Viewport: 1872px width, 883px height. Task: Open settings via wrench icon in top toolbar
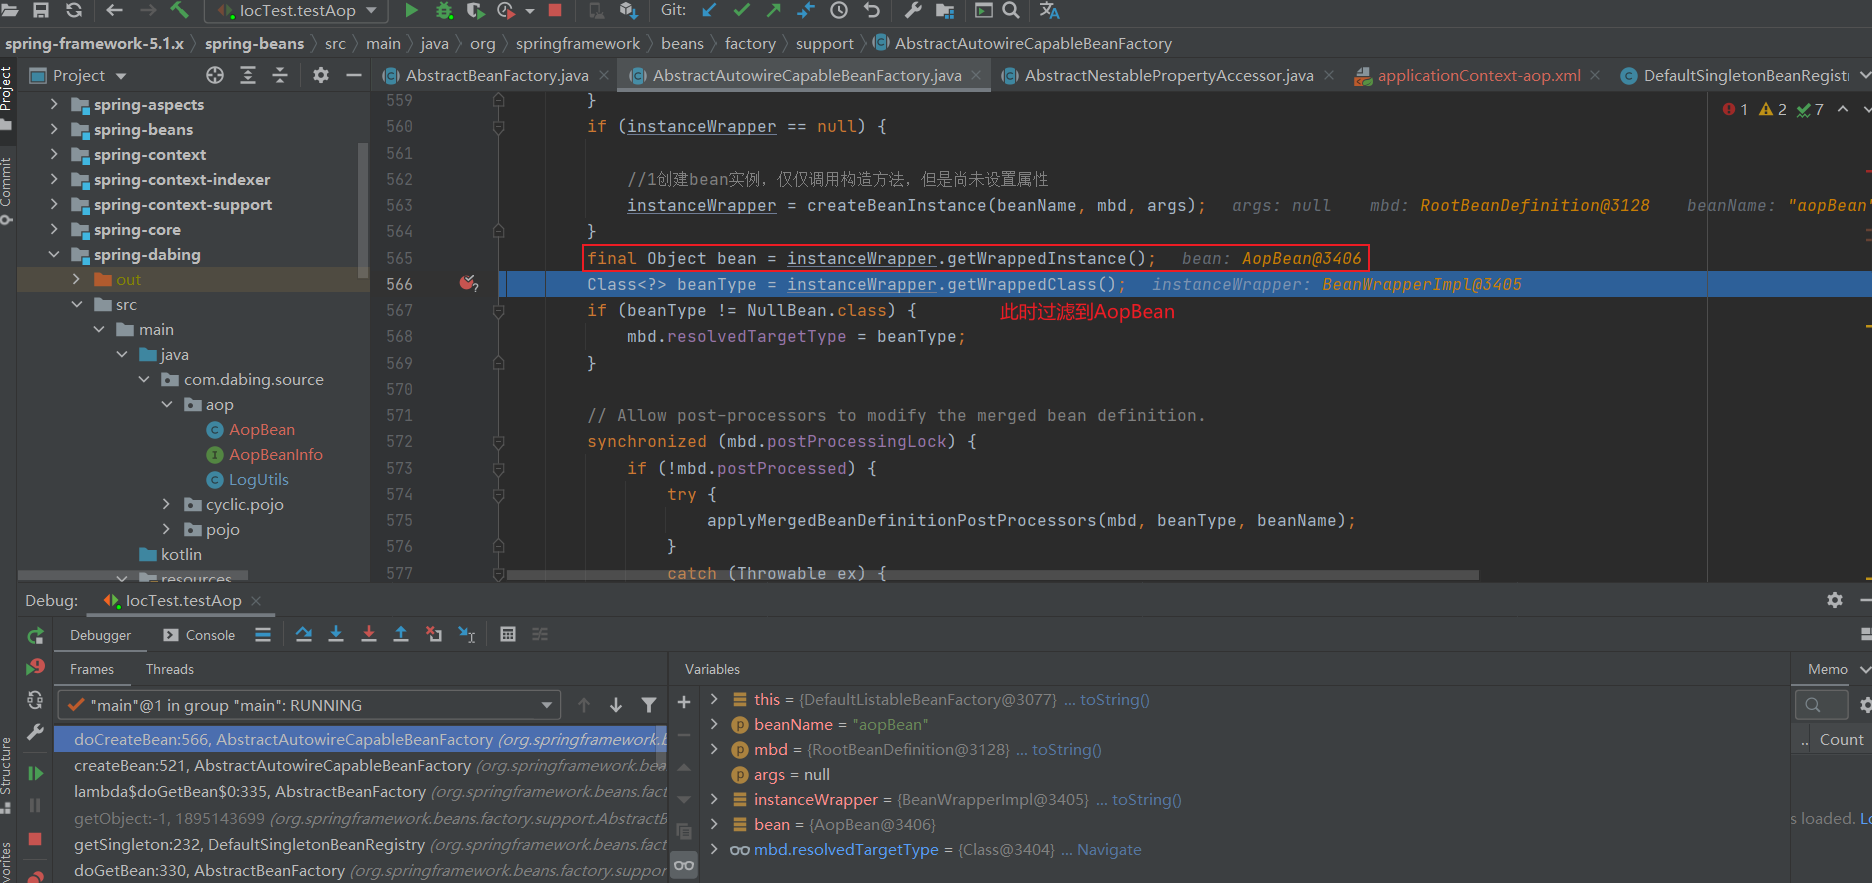[913, 10]
